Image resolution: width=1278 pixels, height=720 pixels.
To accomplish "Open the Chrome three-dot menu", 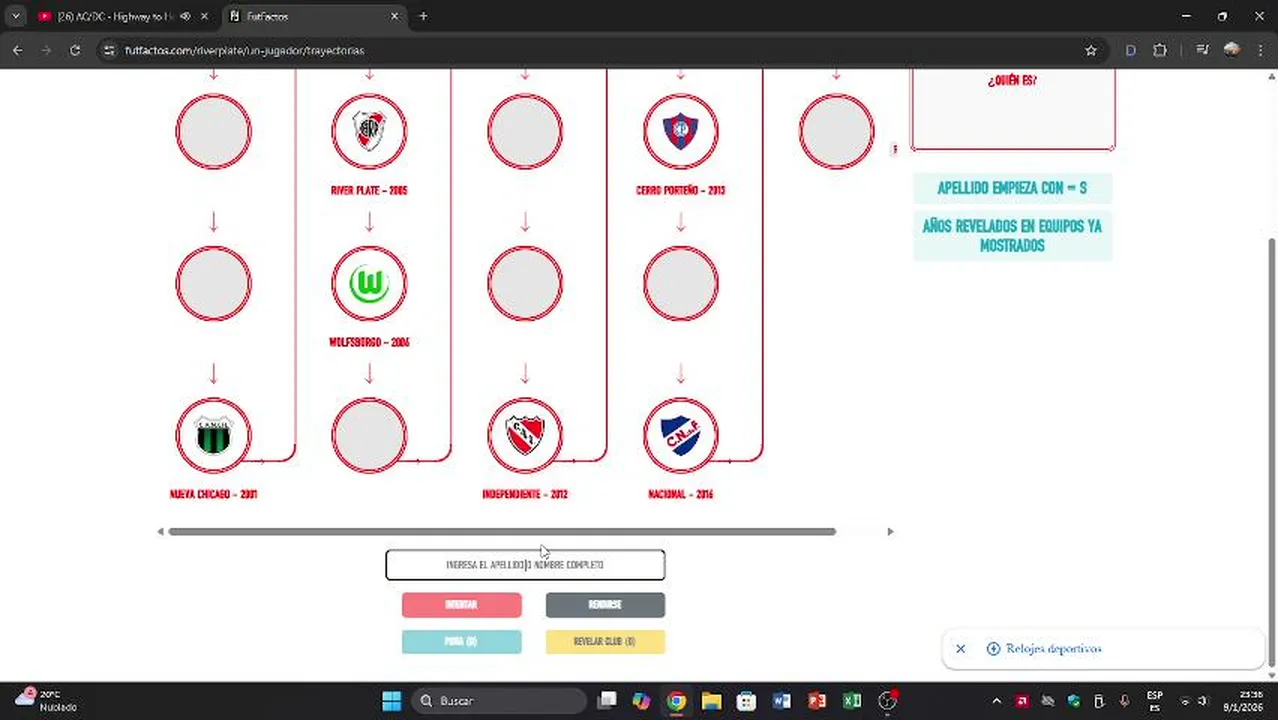I will click(1259, 50).
